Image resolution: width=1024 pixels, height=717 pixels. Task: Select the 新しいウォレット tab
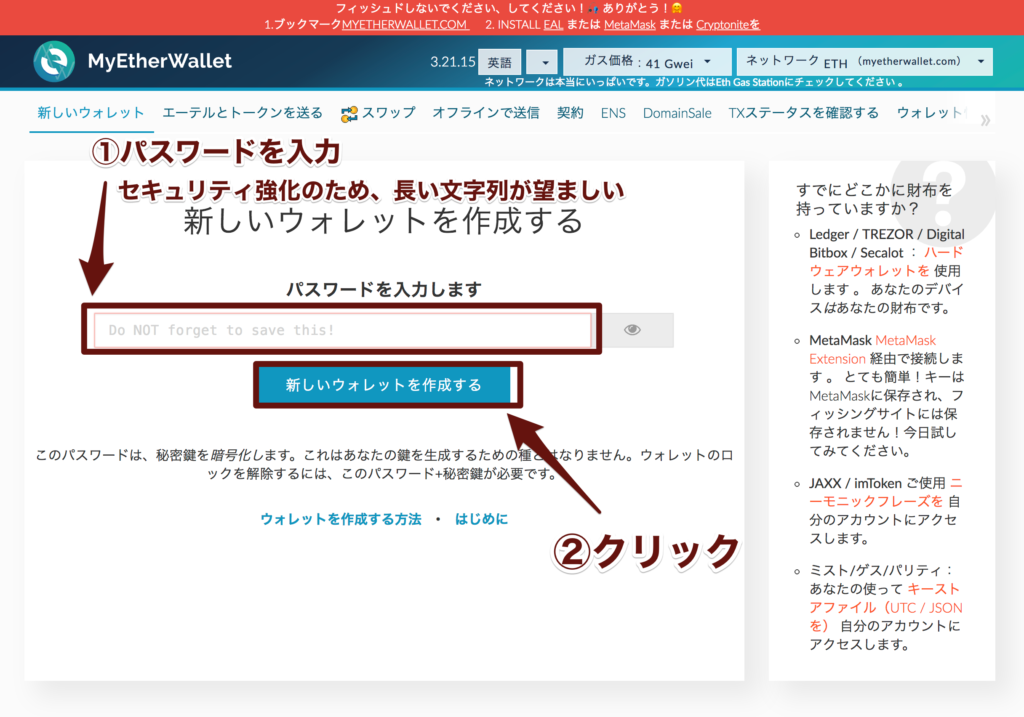click(91, 112)
